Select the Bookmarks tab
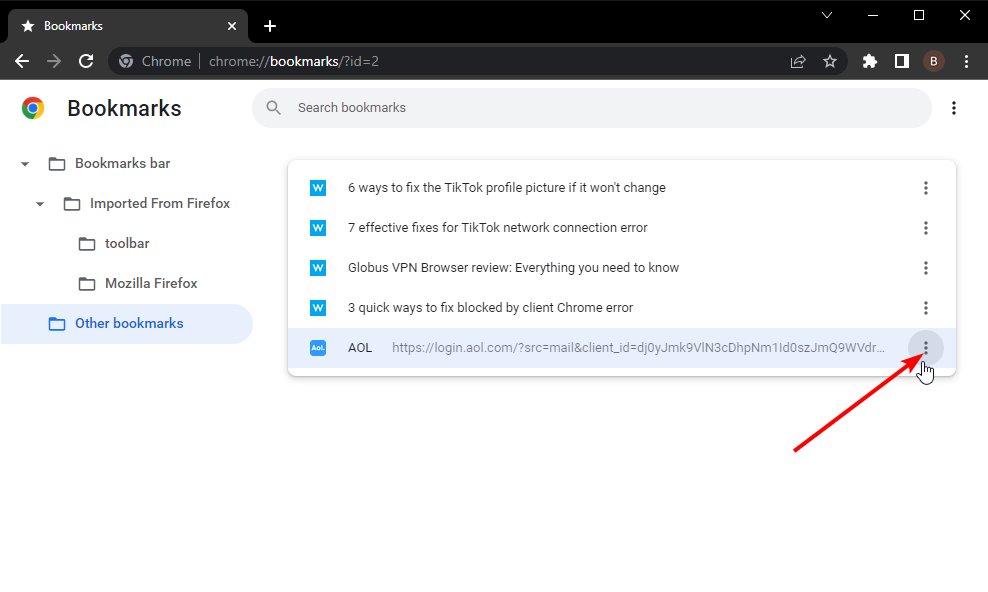Screen dimensions: 988x592 click(x=128, y=26)
